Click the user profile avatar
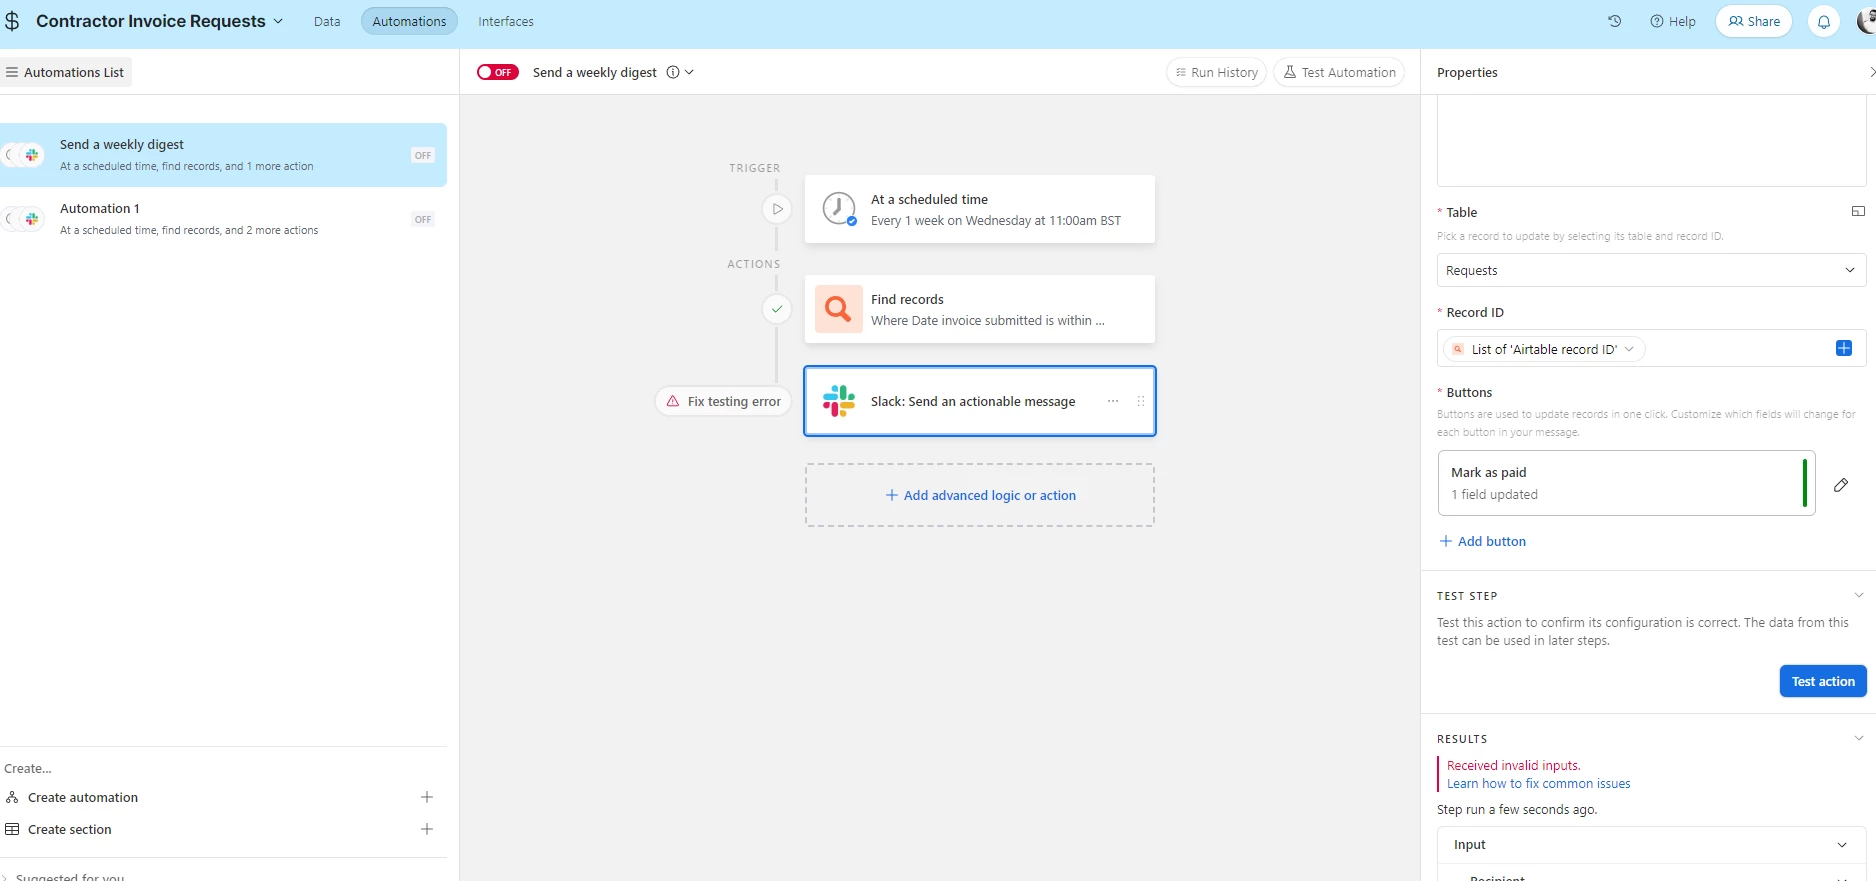Image resolution: width=1876 pixels, height=881 pixels. click(1866, 21)
